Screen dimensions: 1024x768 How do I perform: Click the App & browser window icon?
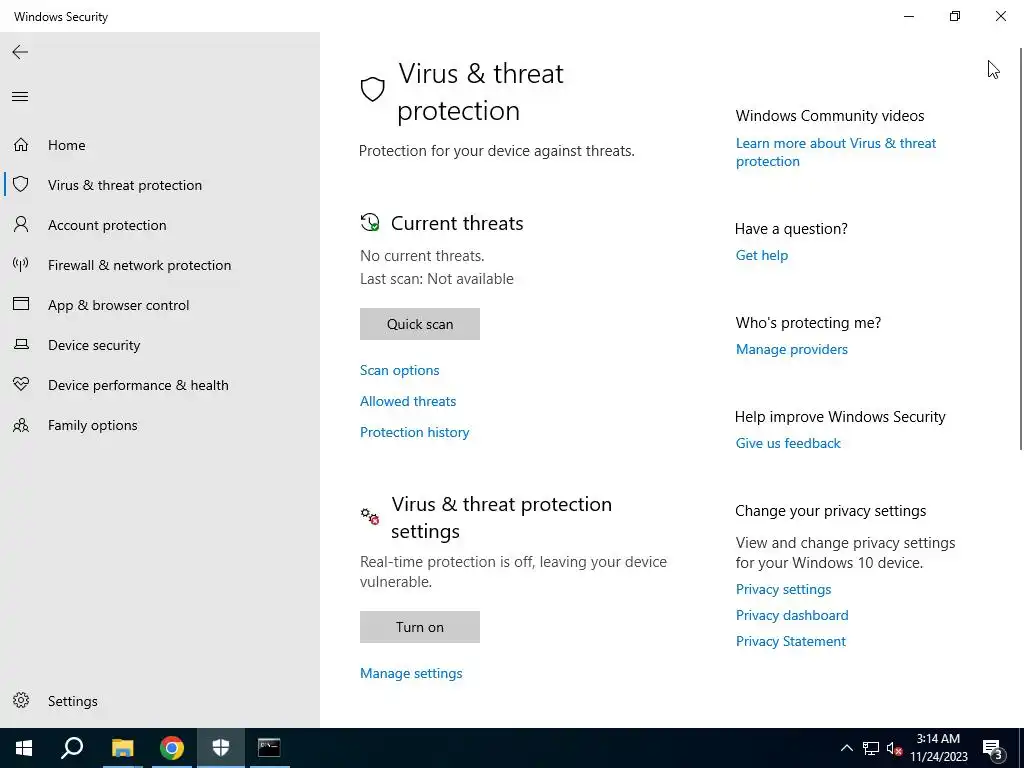coord(21,304)
